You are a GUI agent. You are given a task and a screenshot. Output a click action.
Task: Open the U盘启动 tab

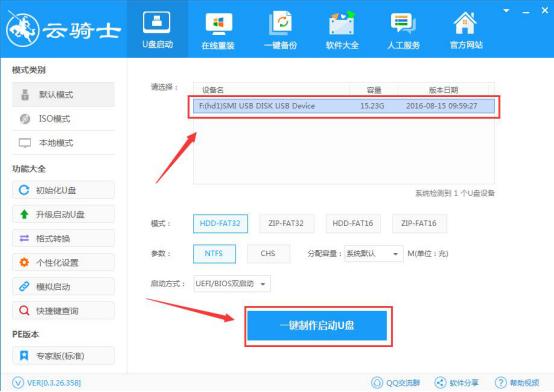(x=157, y=29)
